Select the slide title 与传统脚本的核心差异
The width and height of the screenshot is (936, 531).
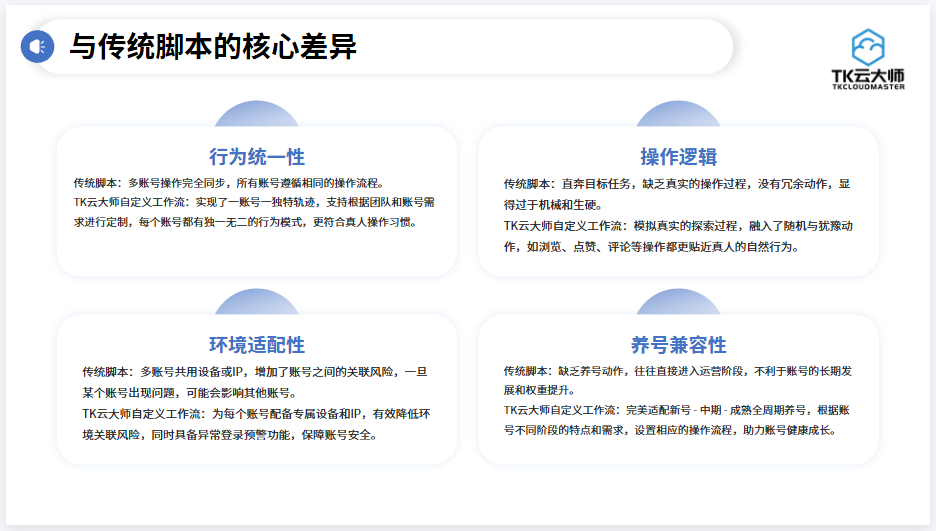pos(213,47)
